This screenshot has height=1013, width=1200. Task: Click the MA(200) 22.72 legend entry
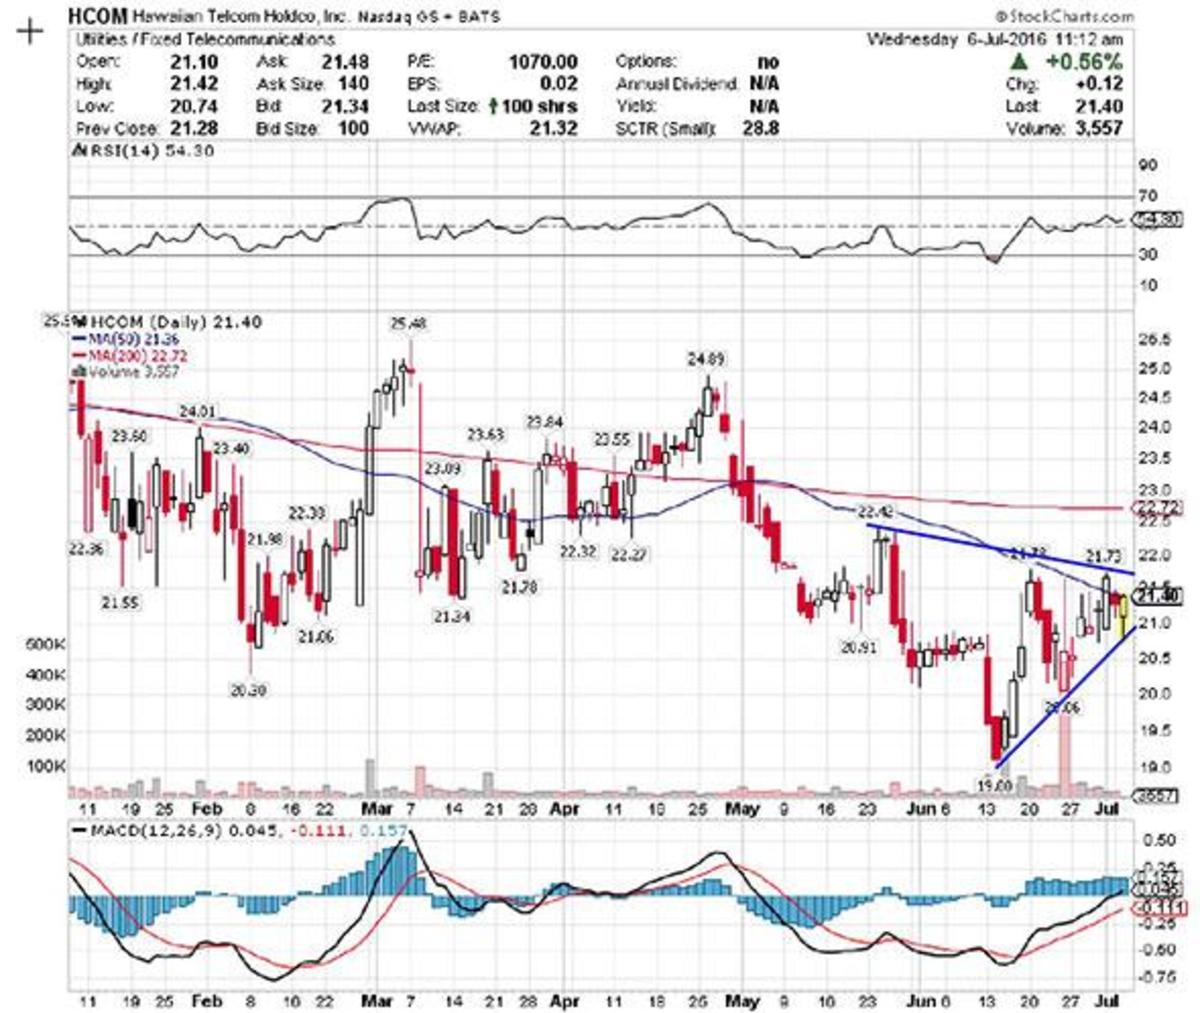[132, 355]
